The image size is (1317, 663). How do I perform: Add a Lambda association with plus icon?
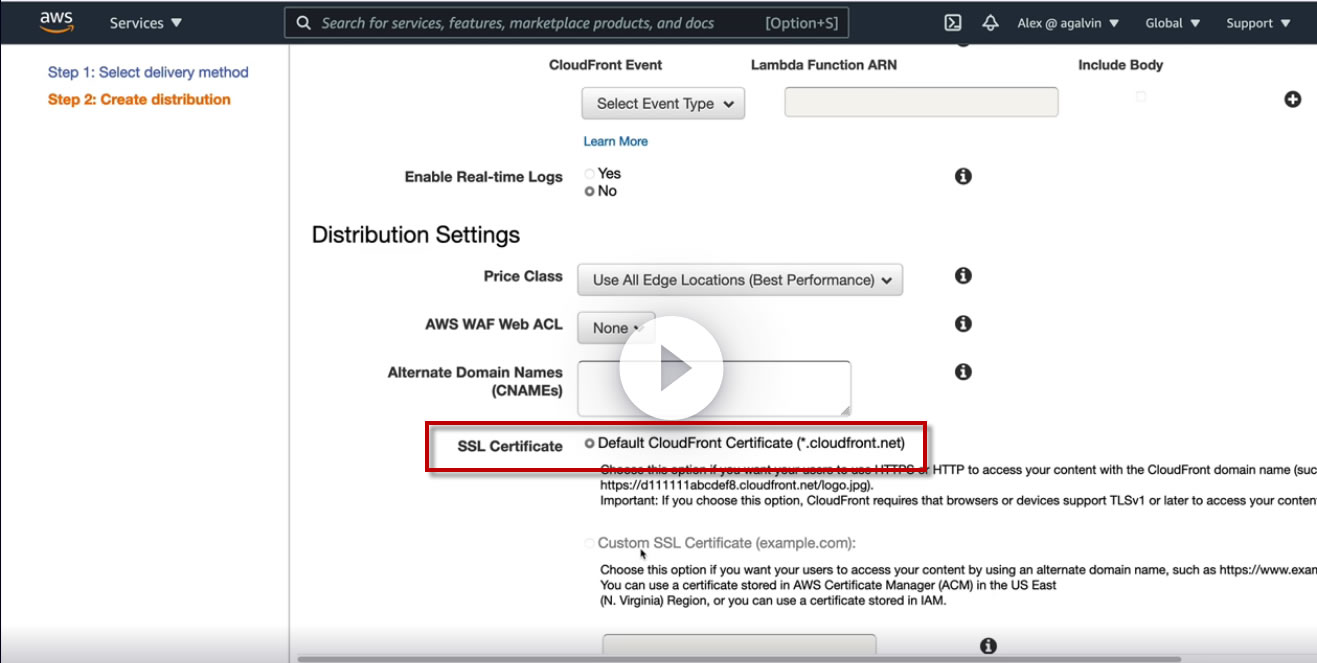[1293, 99]
